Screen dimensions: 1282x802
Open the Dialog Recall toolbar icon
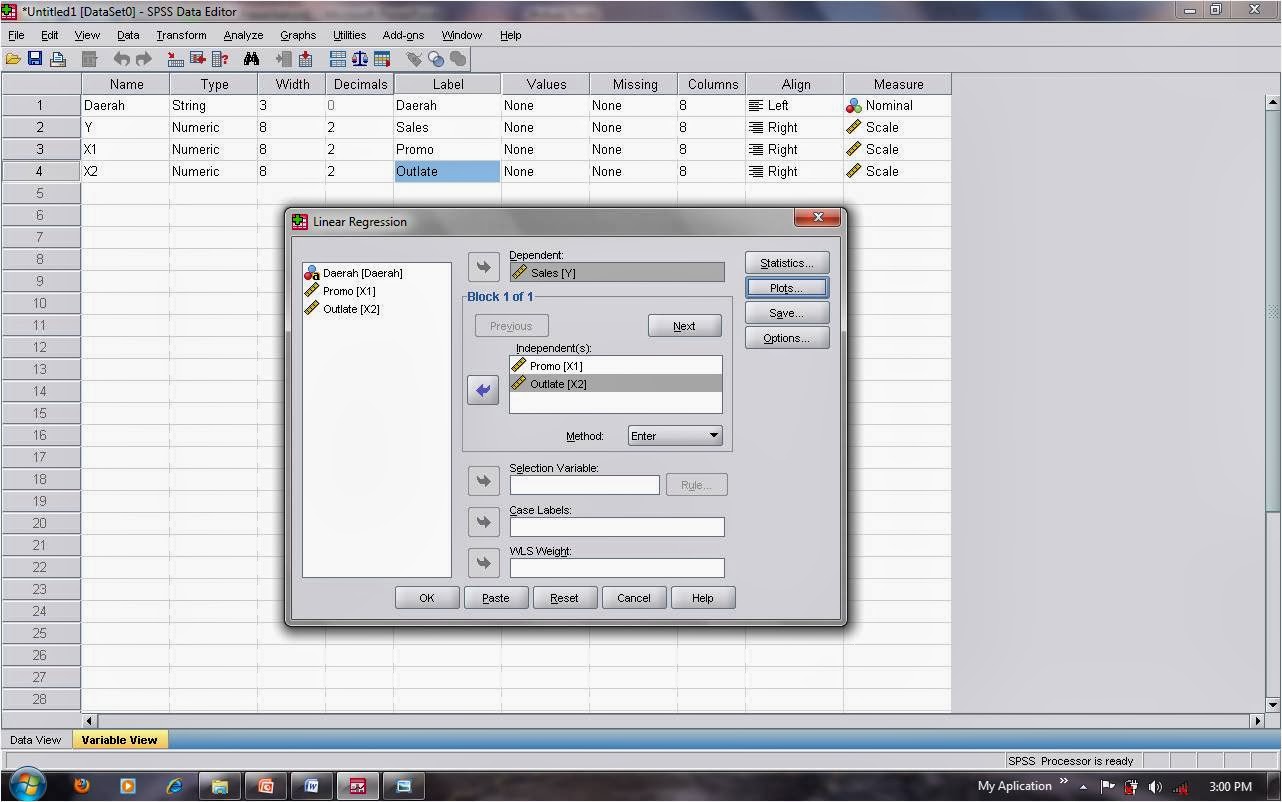point(89,59)
